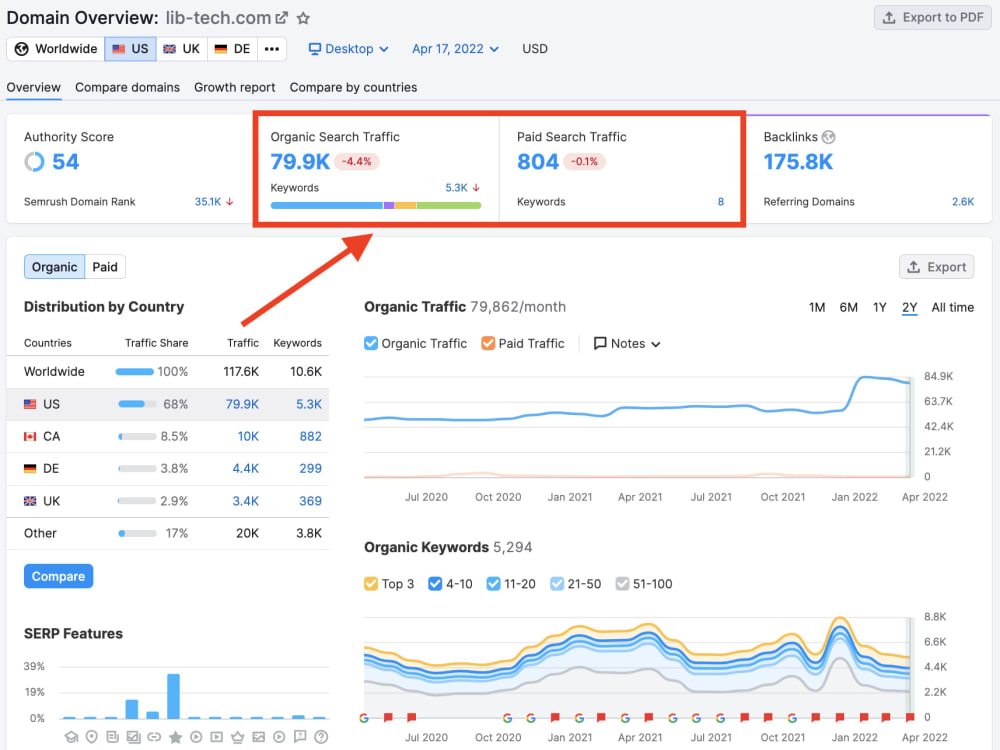Image resolution: width=1000 pixels, height=750 pixels.
Task: Click the US flag in the Distribution table
Action: point(30,404)
